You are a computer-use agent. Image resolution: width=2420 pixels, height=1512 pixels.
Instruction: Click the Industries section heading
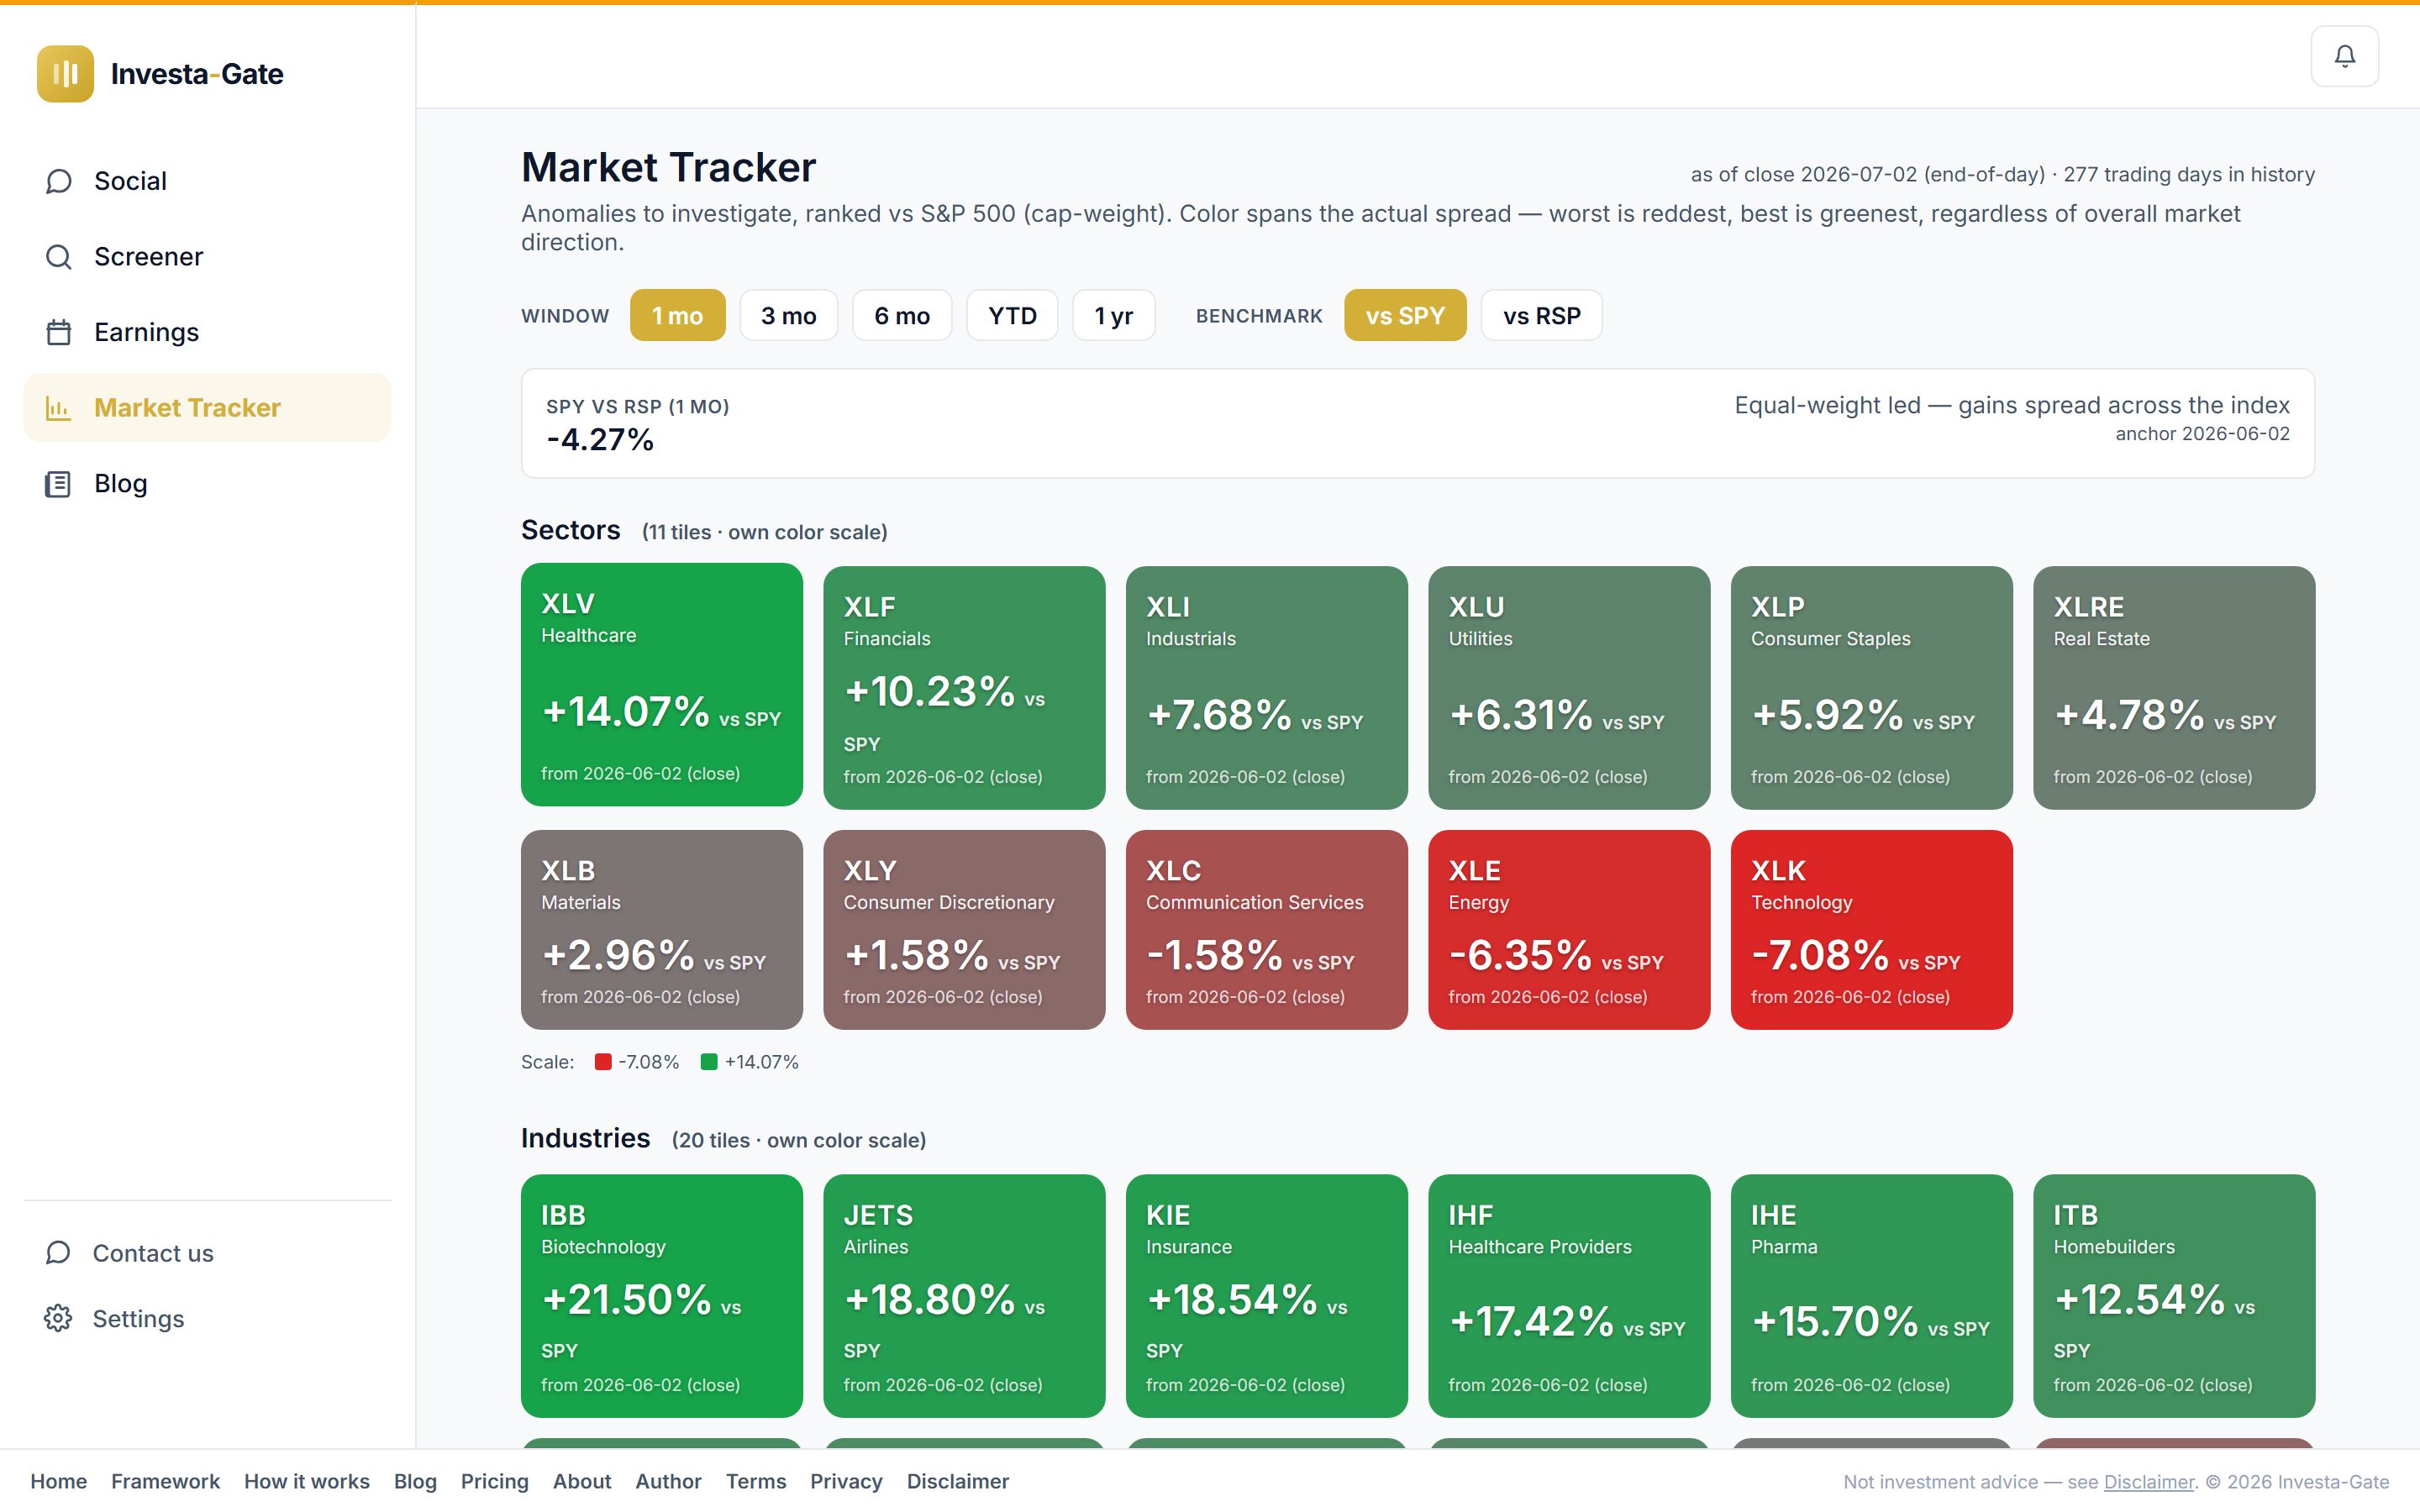point(586,1138)
